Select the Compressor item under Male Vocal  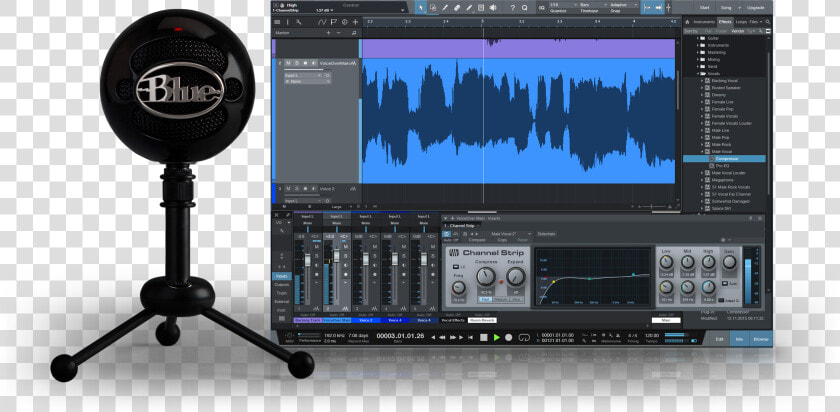[x=724, y=159]
